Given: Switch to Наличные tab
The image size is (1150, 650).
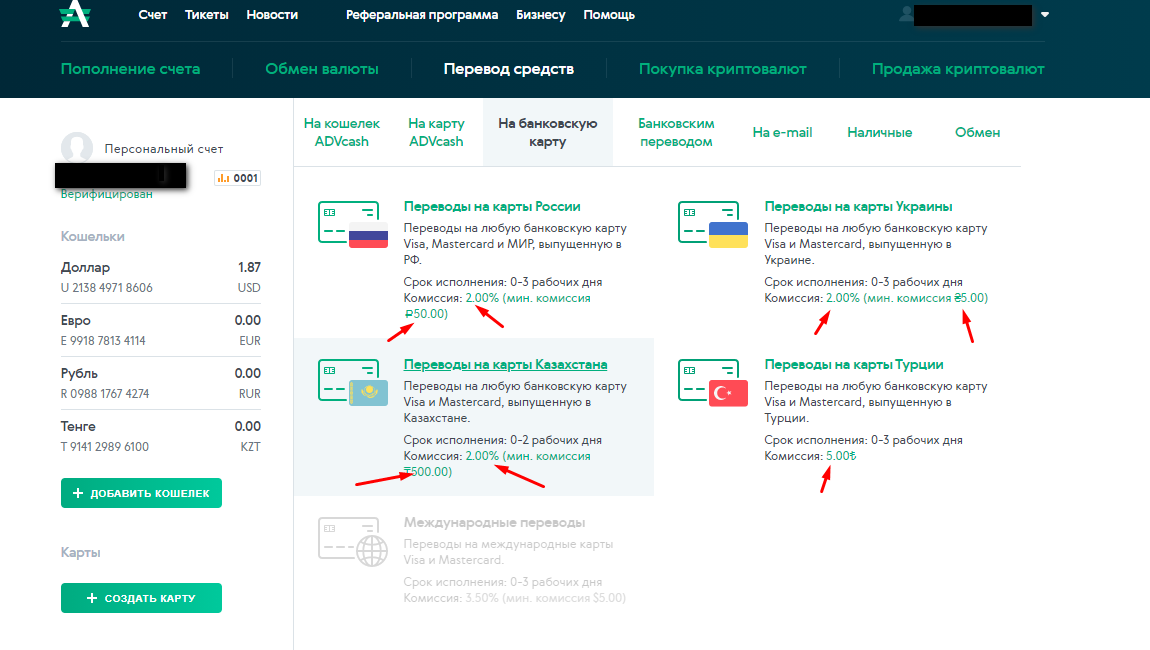Looking at the screenshot, I should tap(880, 133).
